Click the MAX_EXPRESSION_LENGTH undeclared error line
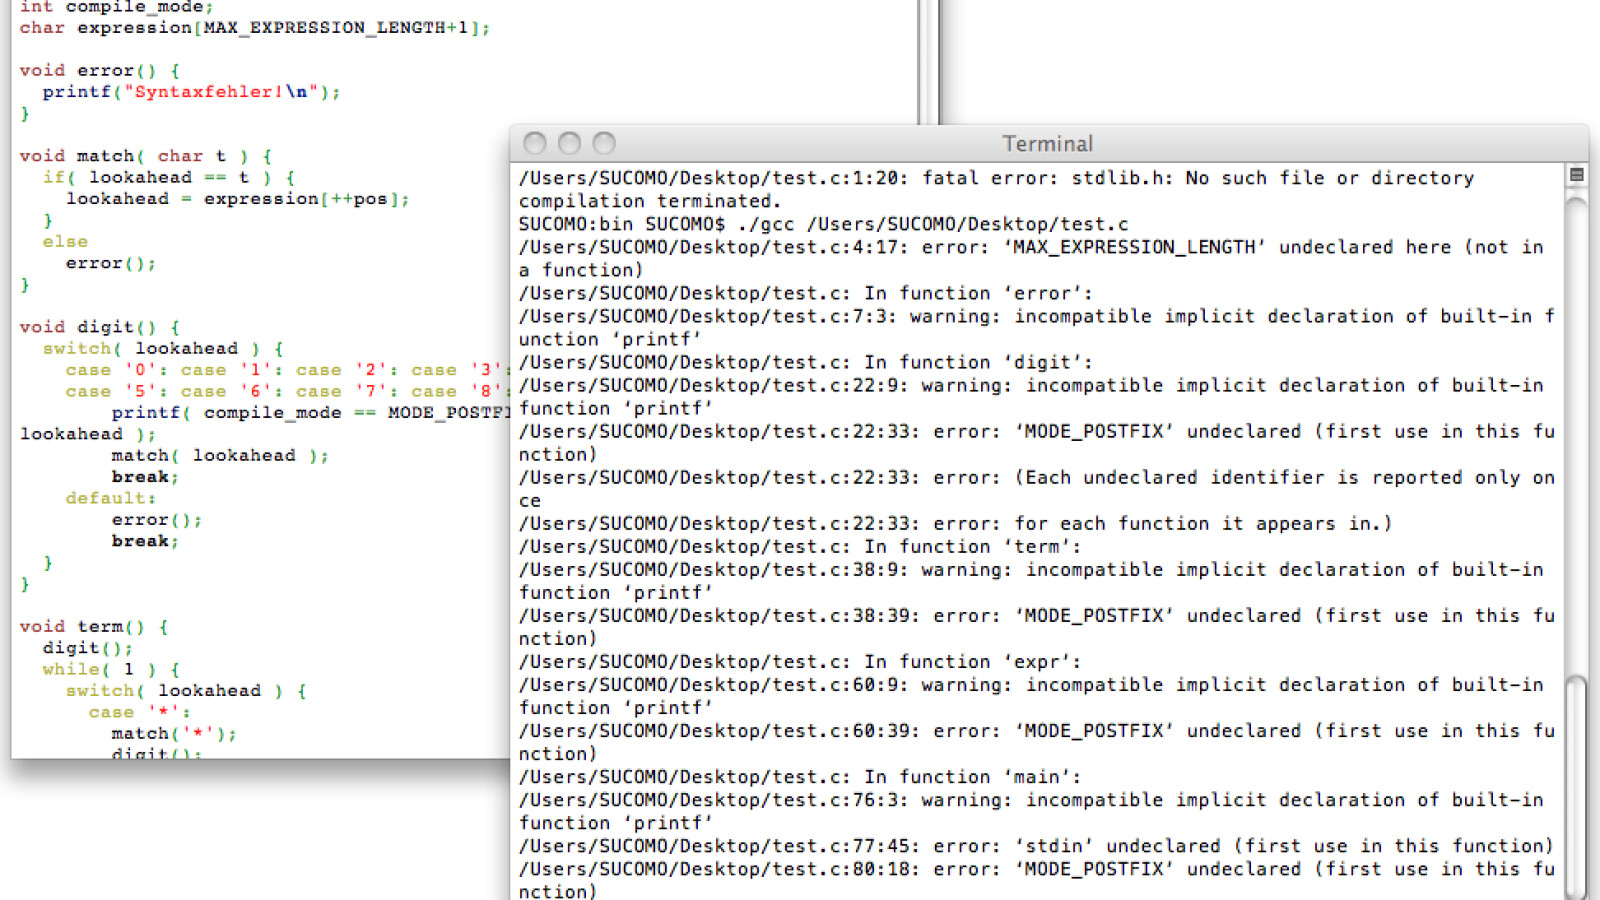1600x900 pixels. (x=1030, y=247)
